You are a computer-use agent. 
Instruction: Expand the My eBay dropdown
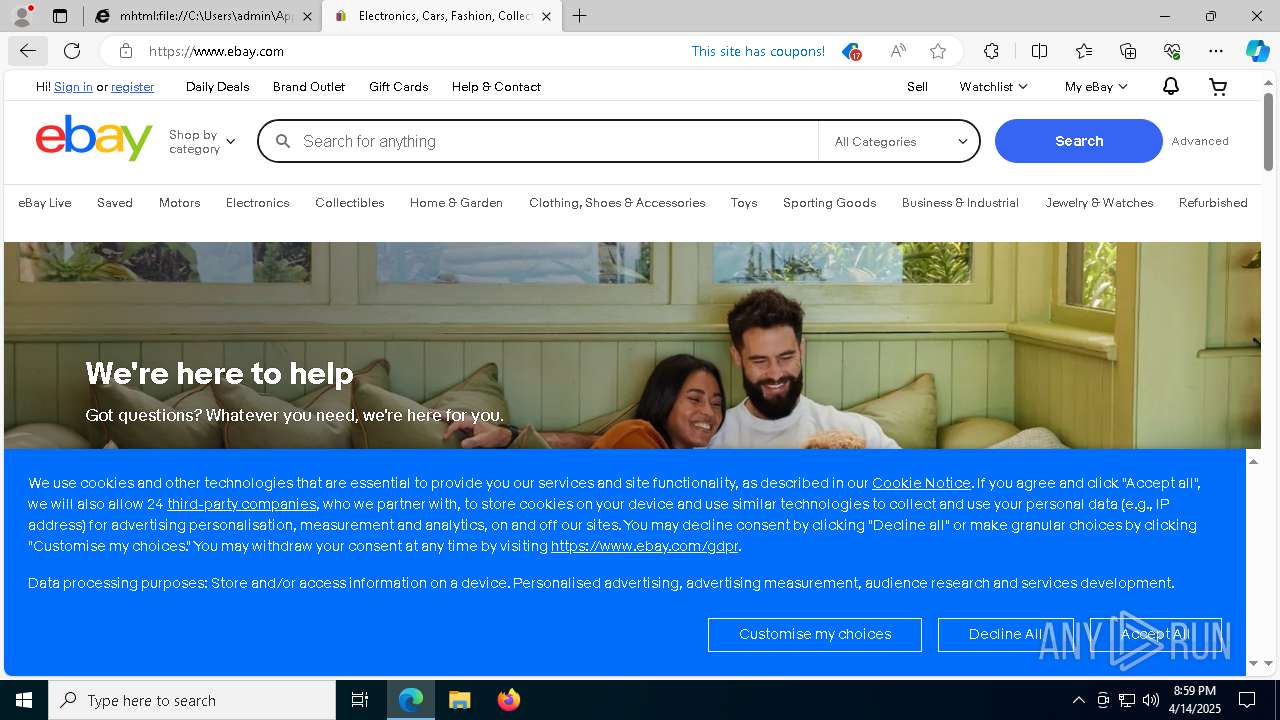[x=1096, y=87]
